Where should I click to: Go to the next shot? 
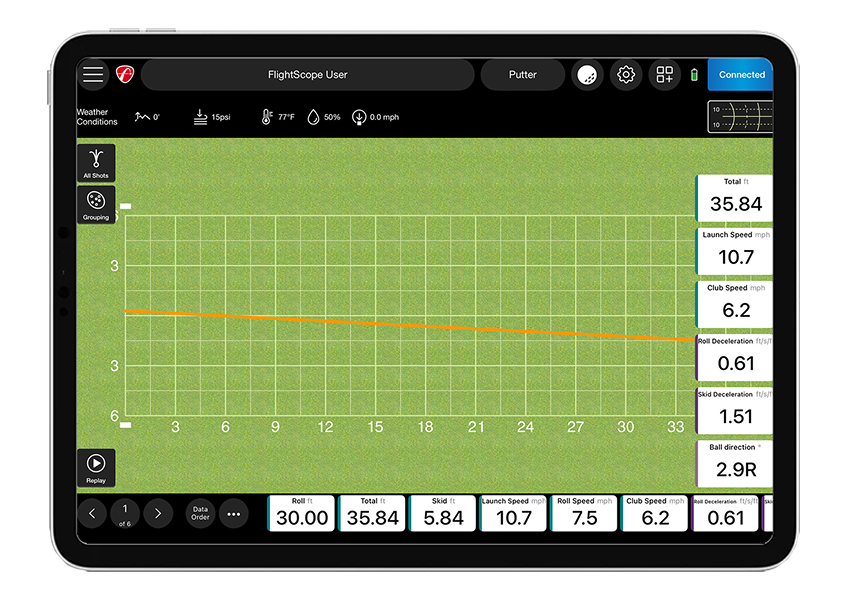158,514
